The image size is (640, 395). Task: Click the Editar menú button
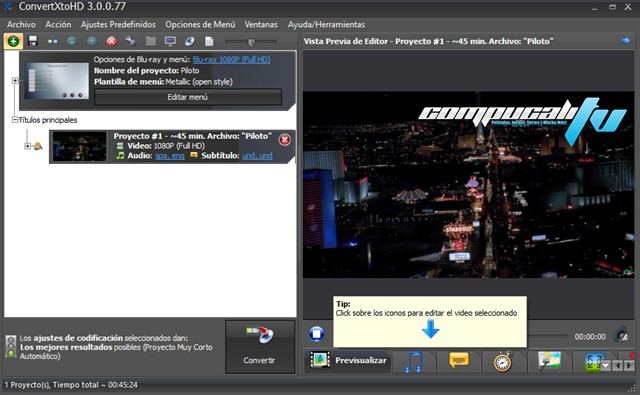(x=188, y=97)
